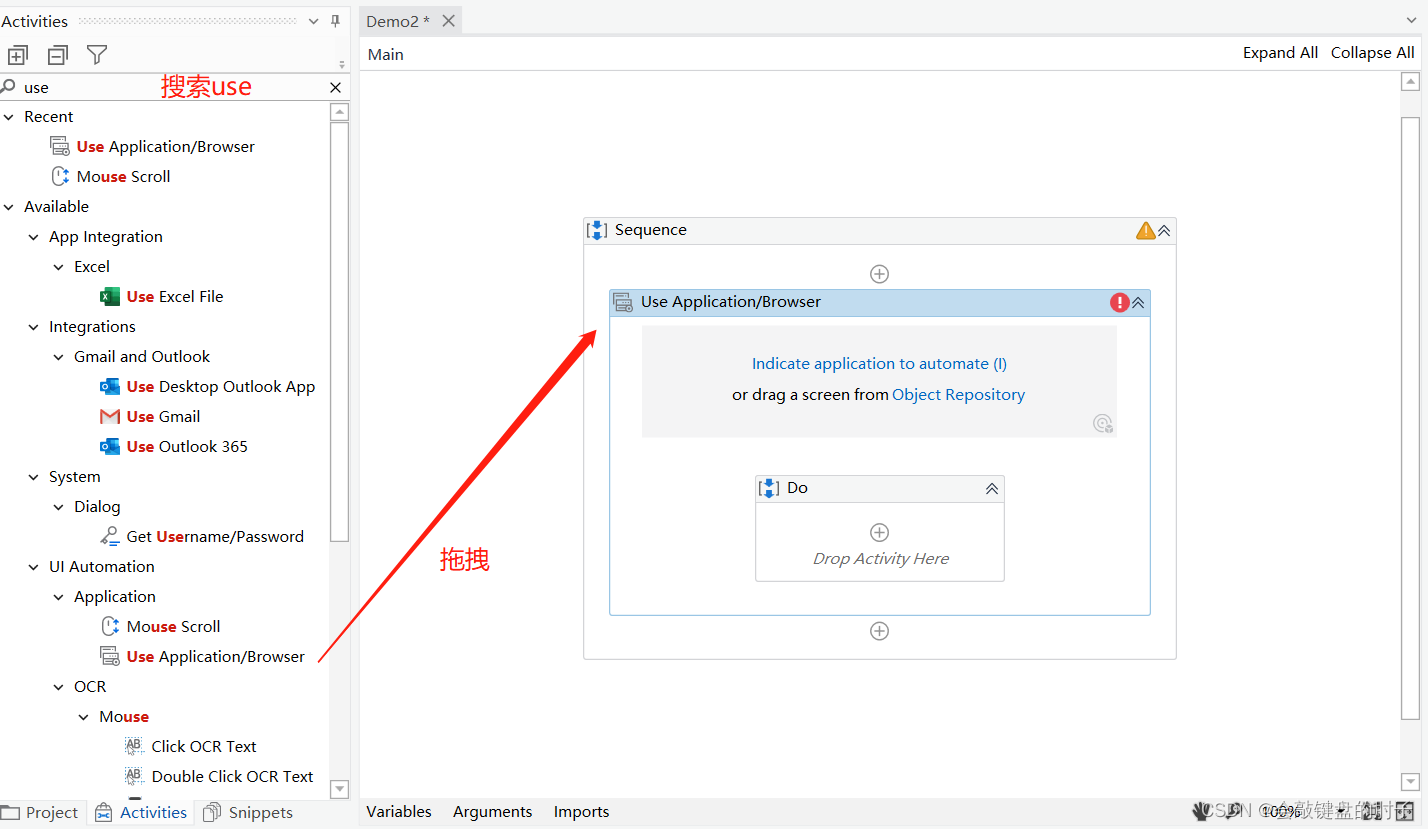
Task: Click the designer canvas scroll down arrow
Action: pyautogui.click(x=1411, y=781)
